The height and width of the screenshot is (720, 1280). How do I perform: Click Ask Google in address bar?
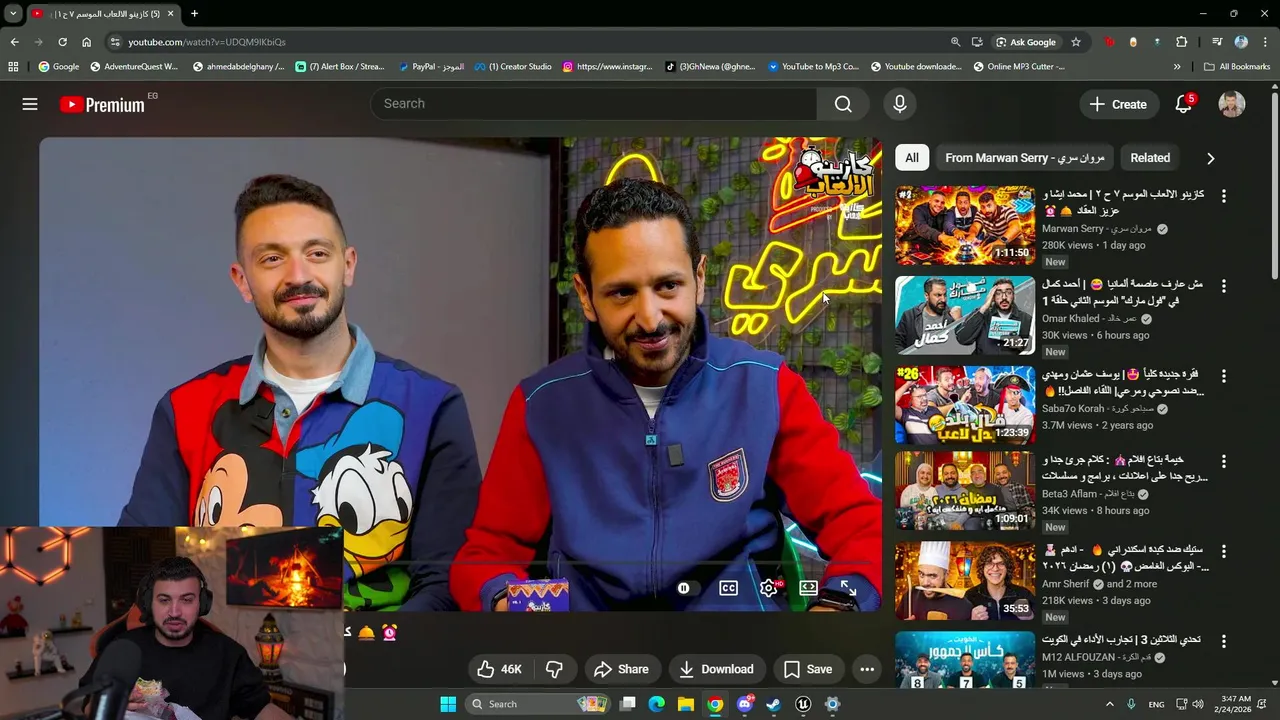click(x=1026, y=42)
